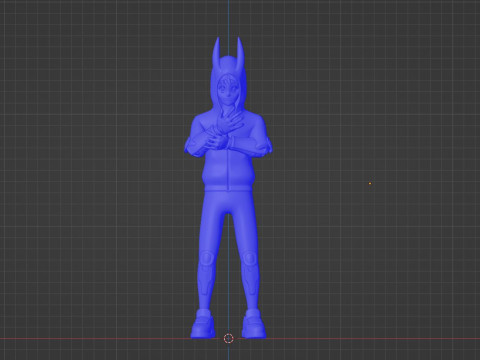The width and height of the screenshot is (480, 360).
Task: Select the small orange origin dot
Action: pos(370,183)
